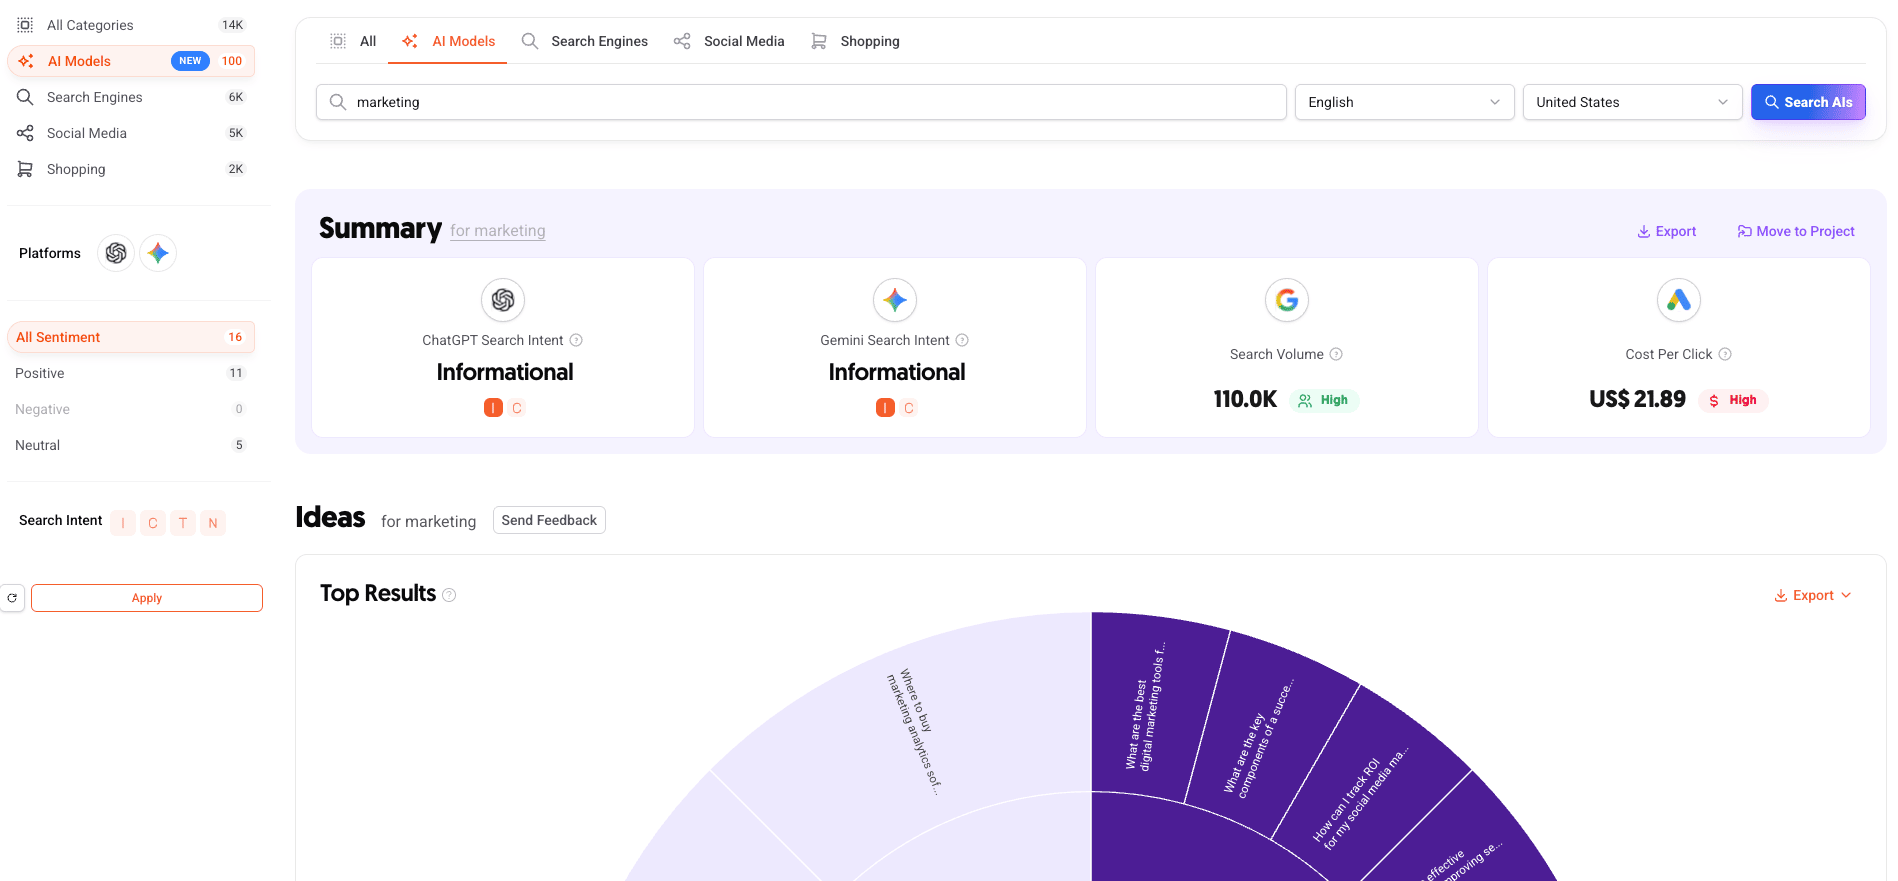
Task: Click info icon beside Gemini Search Intent
Action: coord(962,340)
